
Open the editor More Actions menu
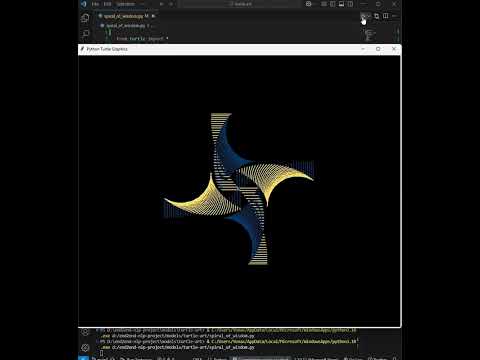click(394, 16)
